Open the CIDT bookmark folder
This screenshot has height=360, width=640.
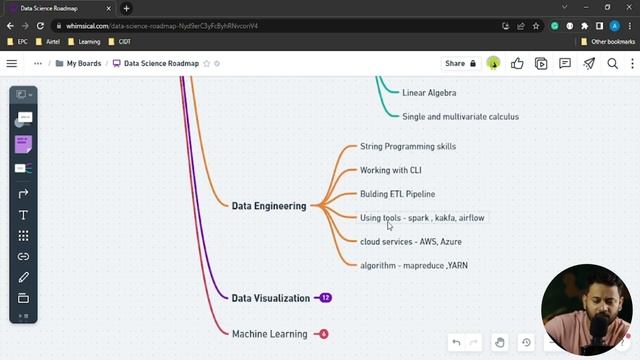tap(120, 42)
